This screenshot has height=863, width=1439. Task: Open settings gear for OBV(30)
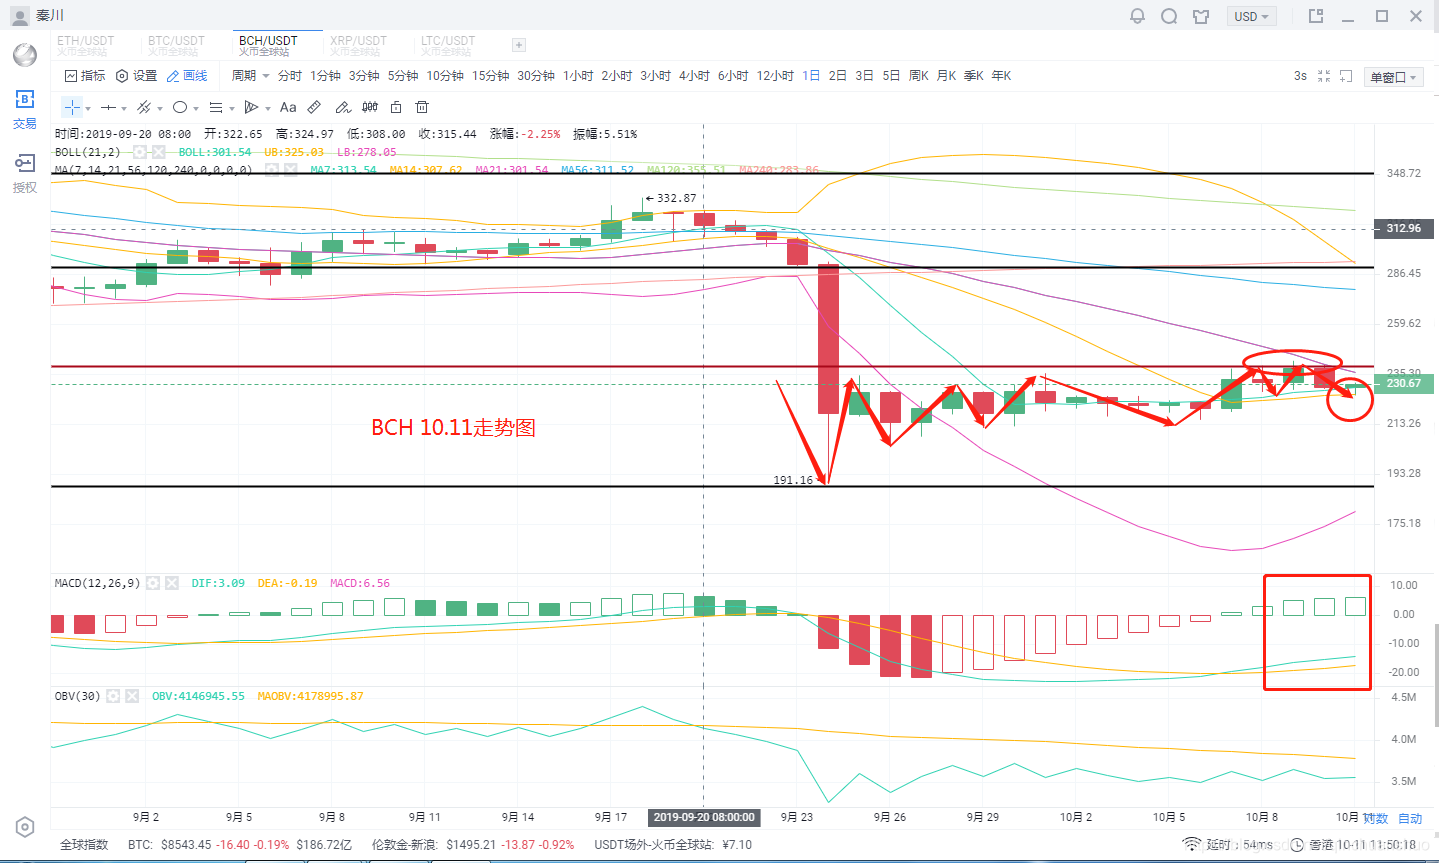coord(113,696)
